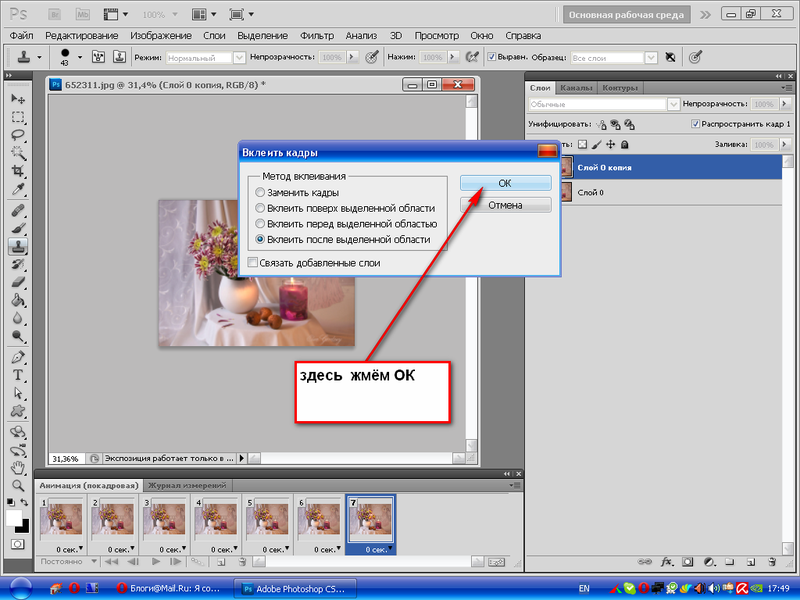Add a layer mask from Layers panel
The height and width of the screenshot is (600, 800).
(x=688, y=562)
